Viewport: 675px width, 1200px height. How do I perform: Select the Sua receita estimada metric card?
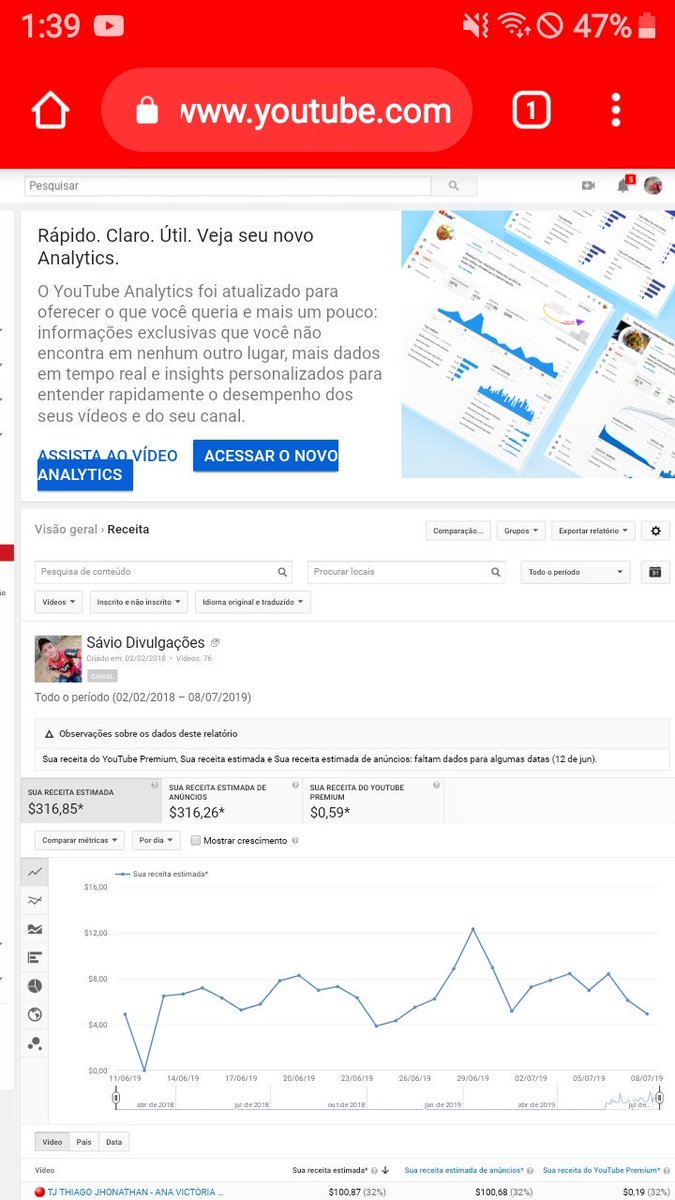pyautogui.click(x=91, y=800)
